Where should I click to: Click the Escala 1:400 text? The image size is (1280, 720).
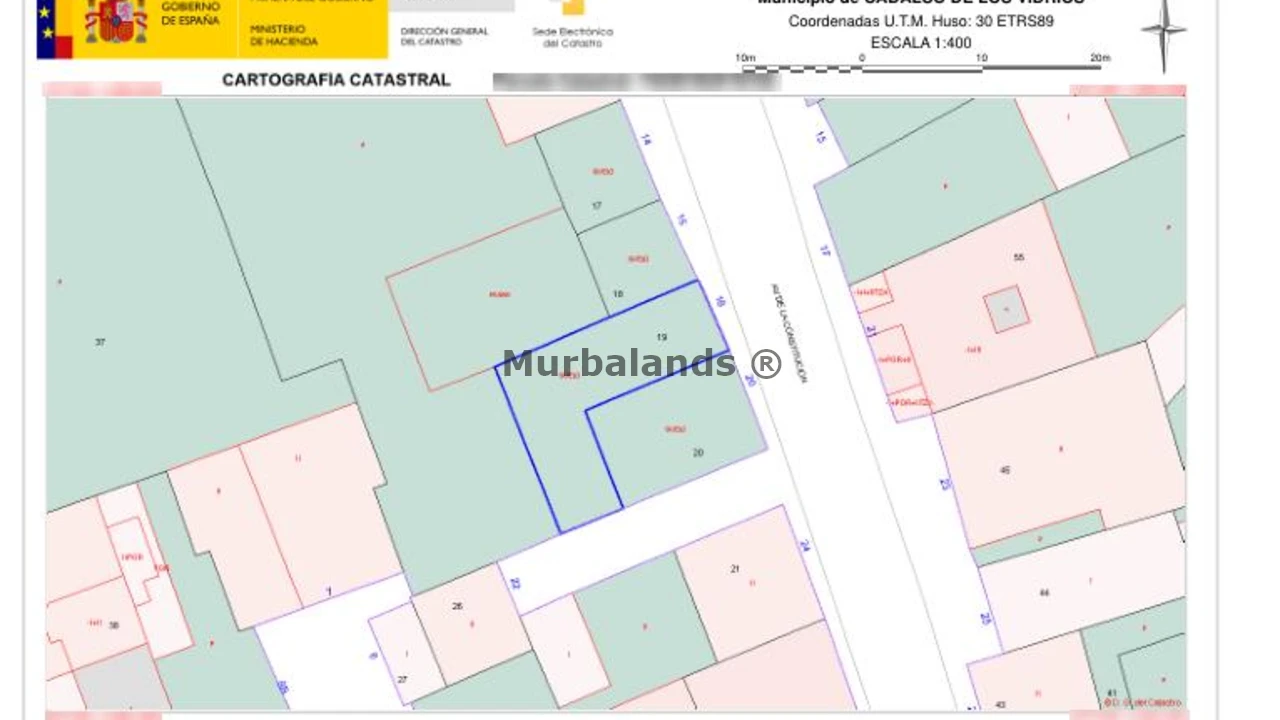coord(920,43)
